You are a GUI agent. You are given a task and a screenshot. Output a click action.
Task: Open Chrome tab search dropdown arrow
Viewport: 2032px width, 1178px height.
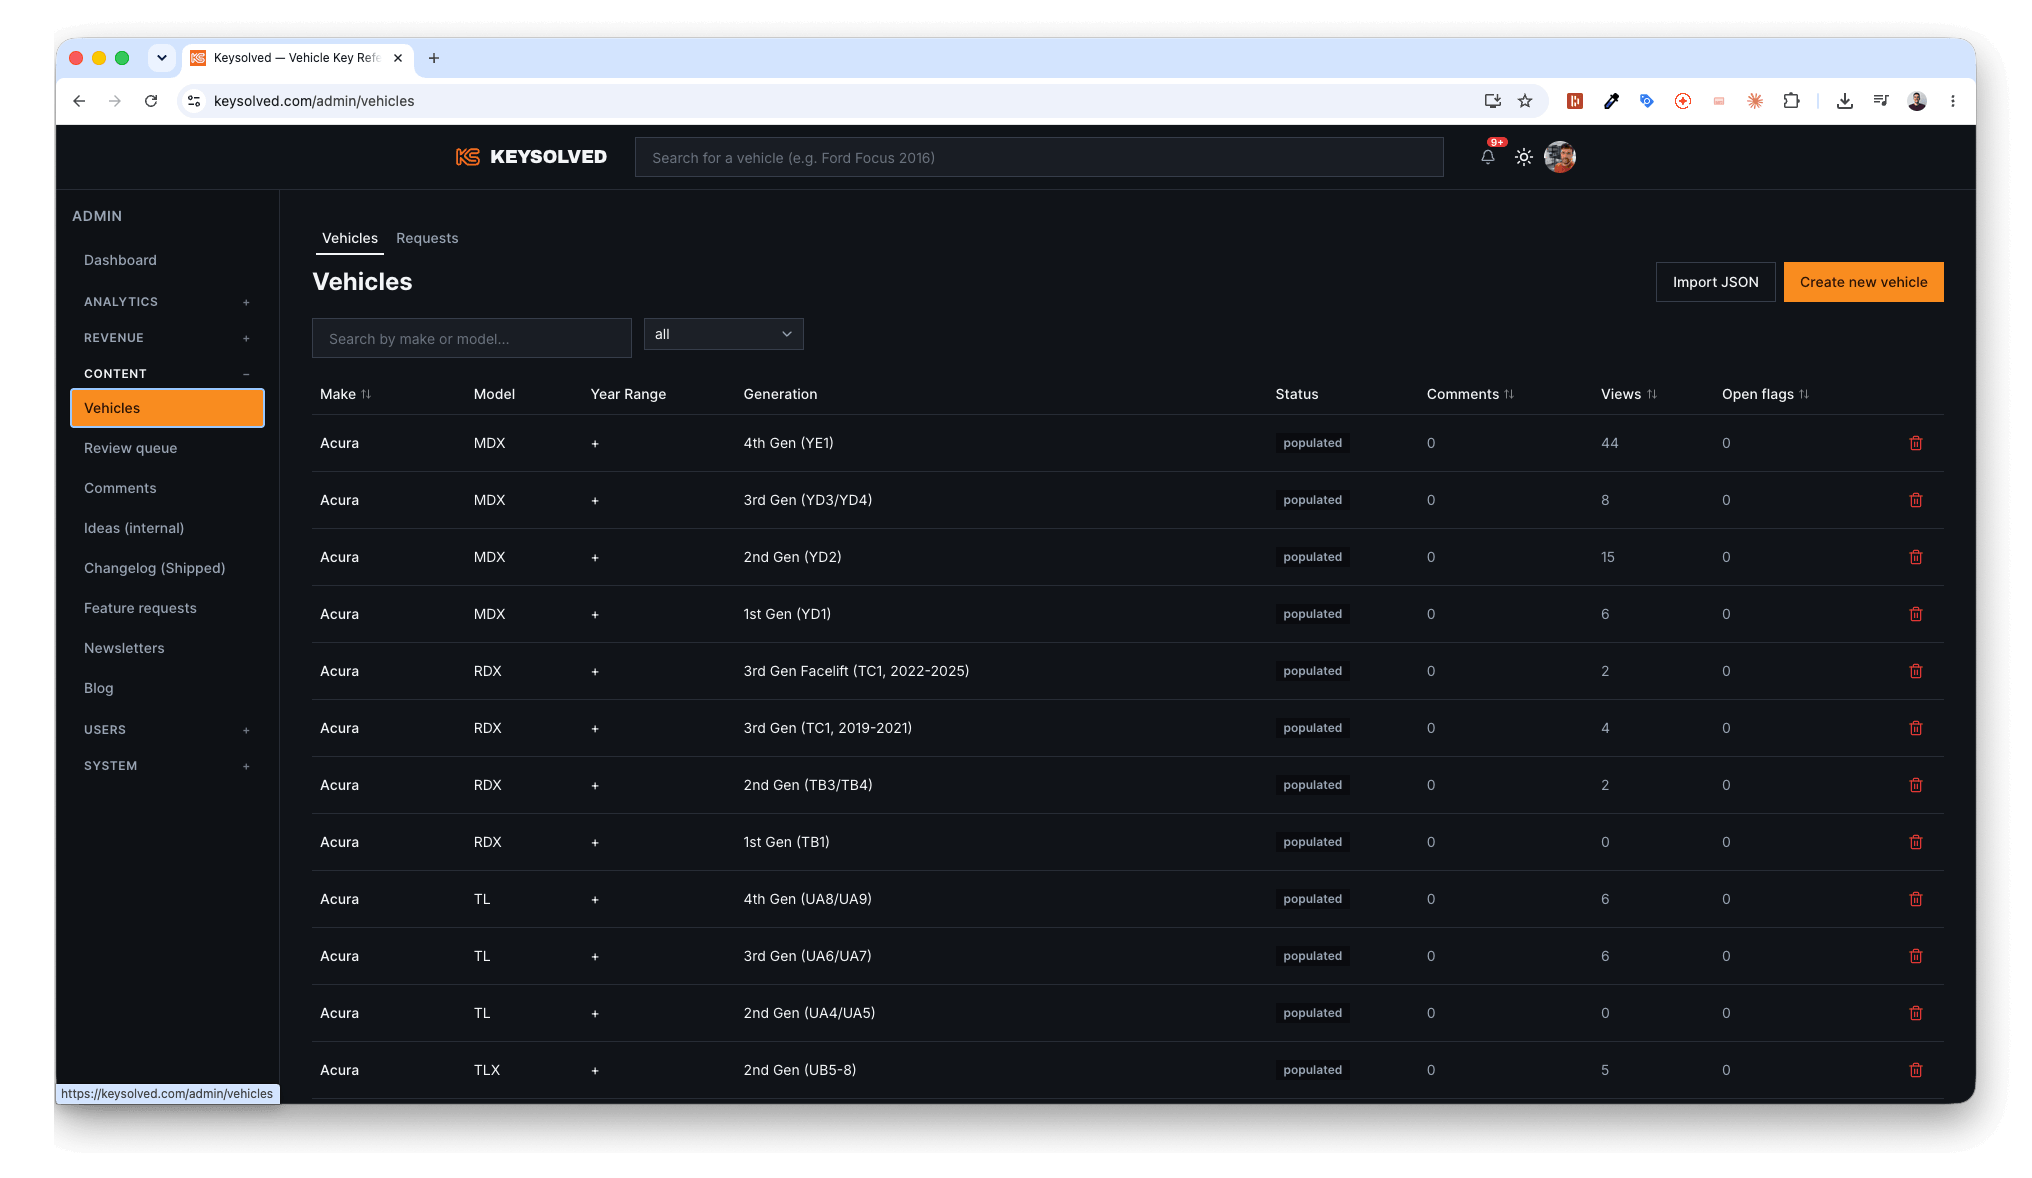click(x=162, y=58)
